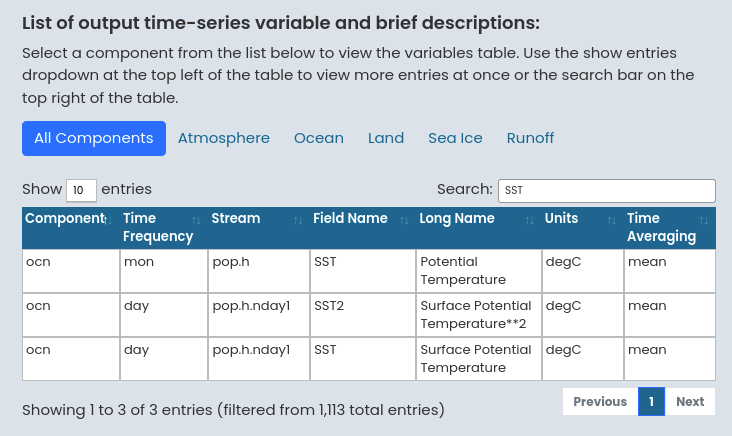Open the Runoff component tab

click(x=530, y=138)
